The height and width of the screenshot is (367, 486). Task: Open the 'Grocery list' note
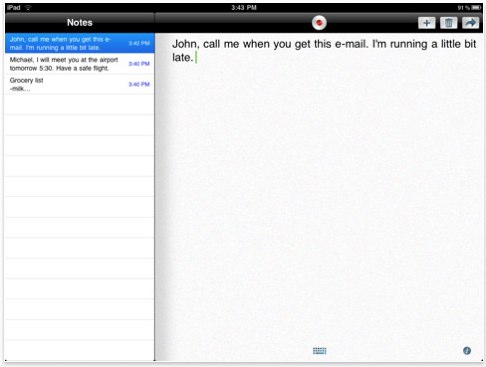[x=80, y=84]
